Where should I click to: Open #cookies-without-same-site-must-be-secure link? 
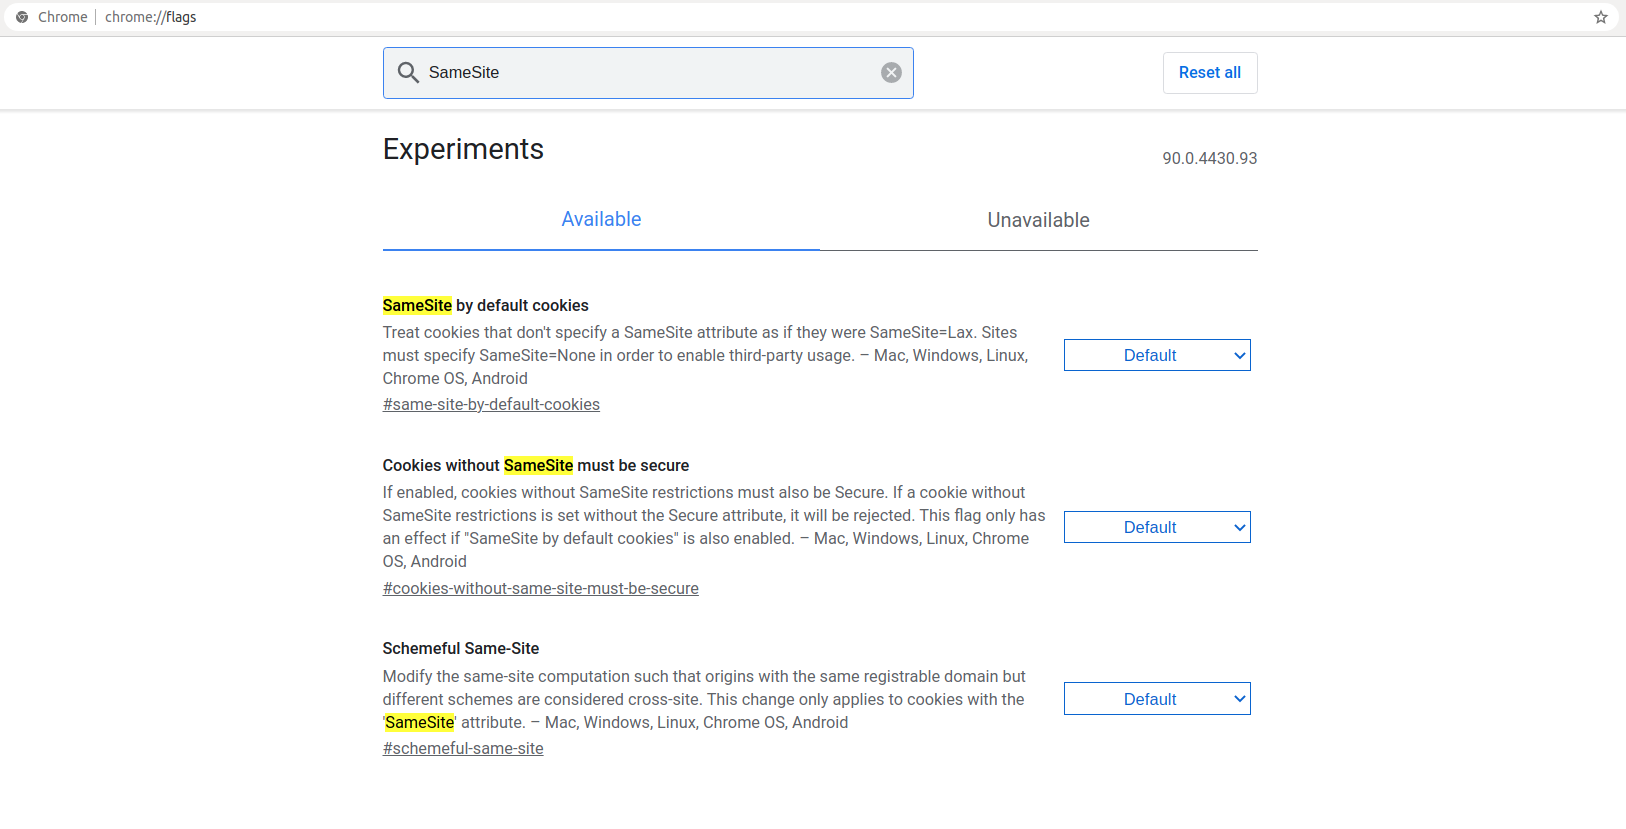click(541, 588)
